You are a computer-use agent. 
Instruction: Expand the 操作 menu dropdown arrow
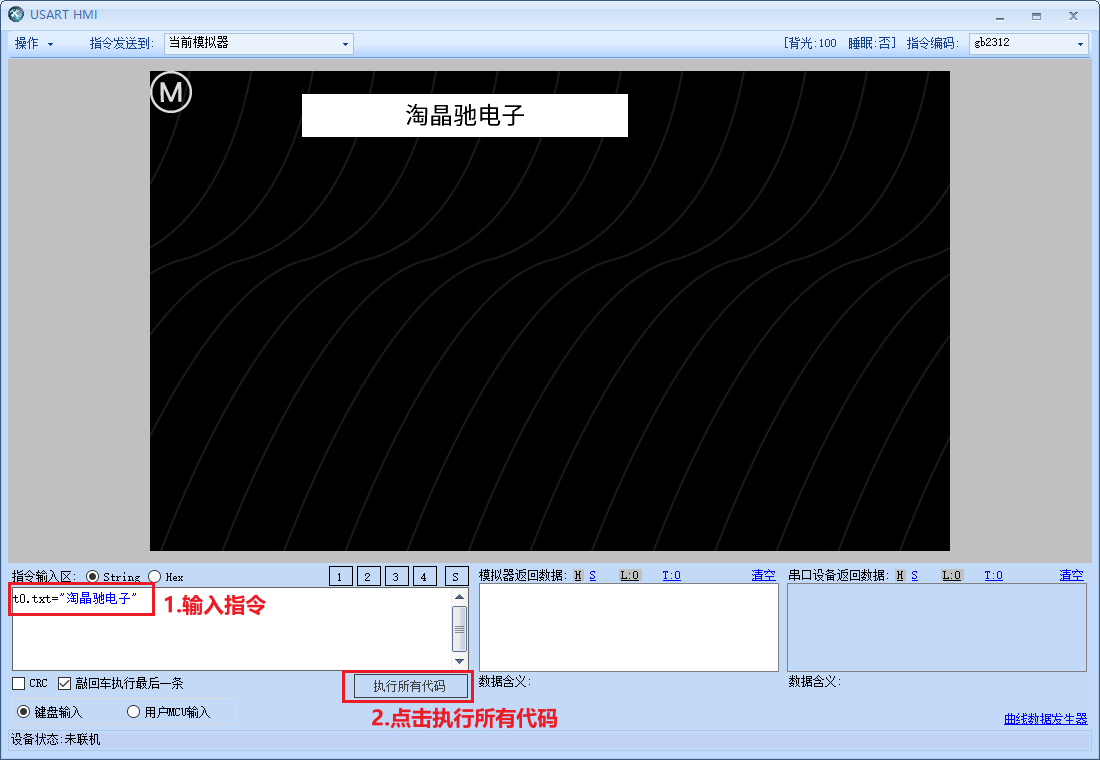click(49, 43)
